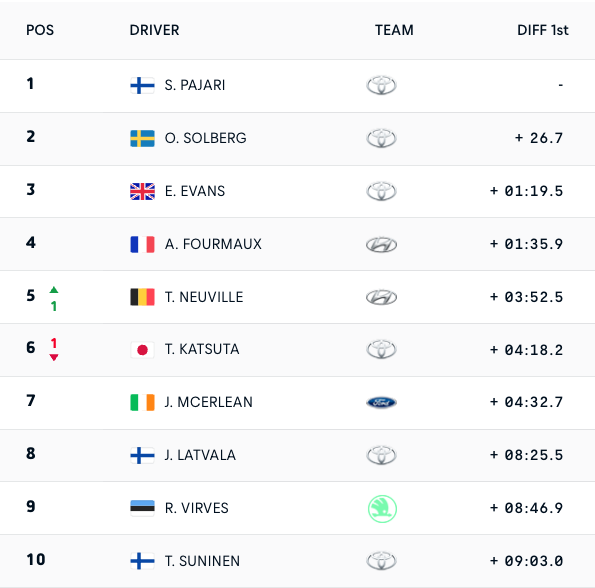Select T. SUNINEN's time gap +09:03.0
This screenshot has height=588, width=595.
526,561
